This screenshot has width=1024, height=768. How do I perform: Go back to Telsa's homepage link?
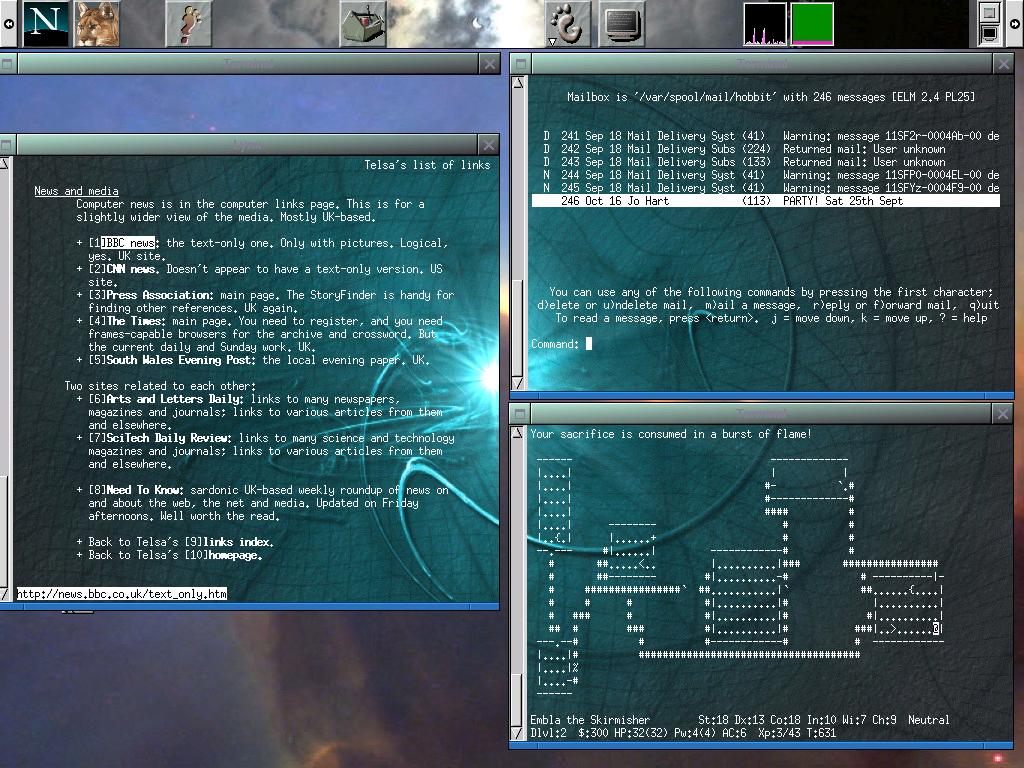(234, 555)
